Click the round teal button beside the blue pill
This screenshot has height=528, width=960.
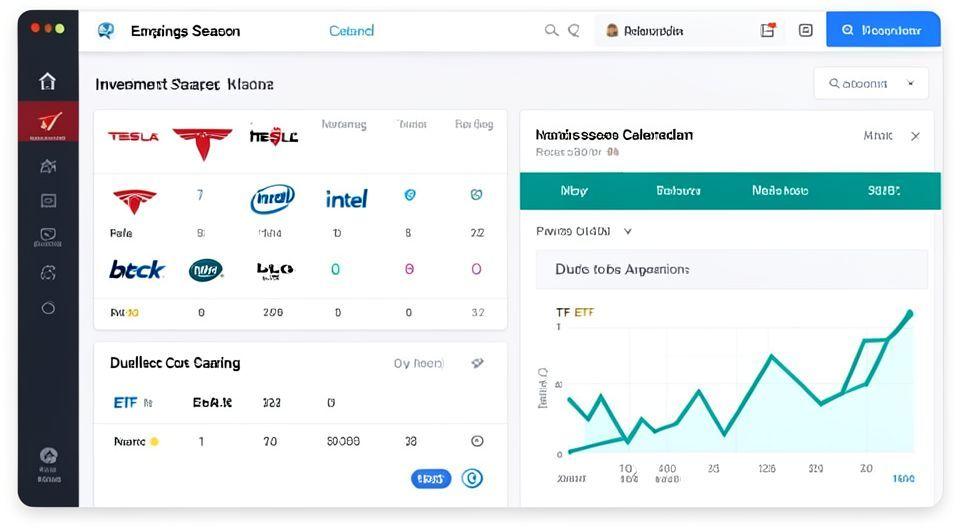[472, 478]
